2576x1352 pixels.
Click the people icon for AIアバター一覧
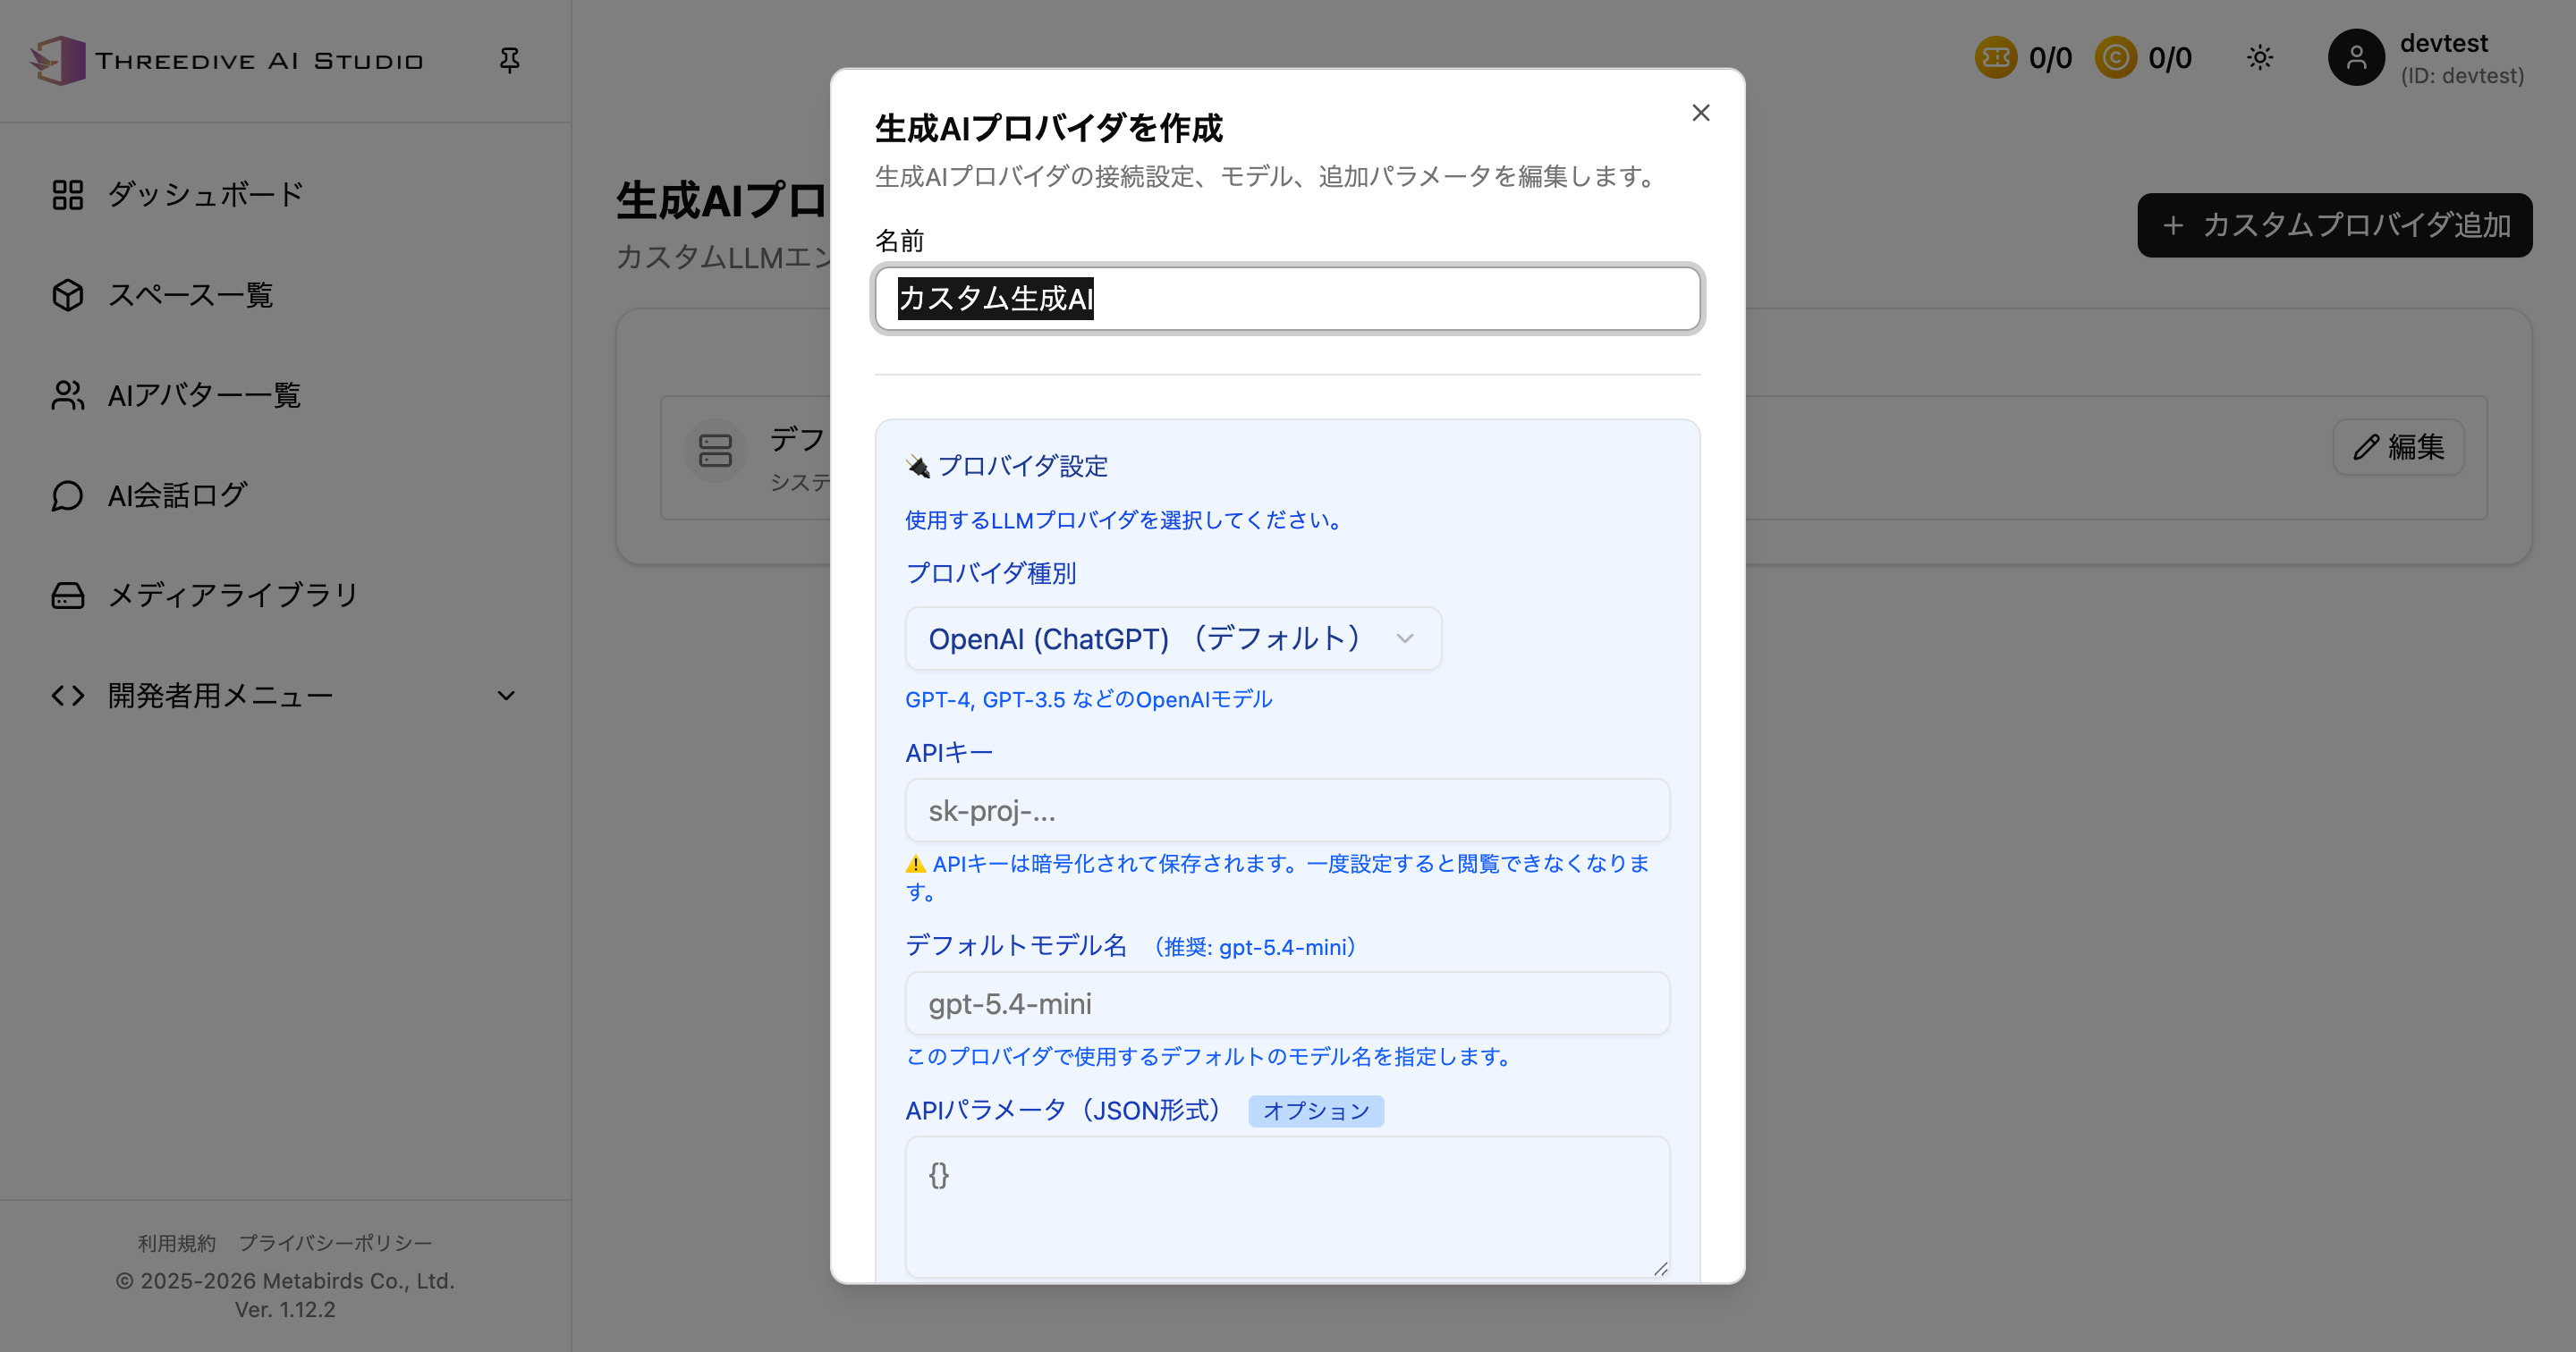pos(67,395)
